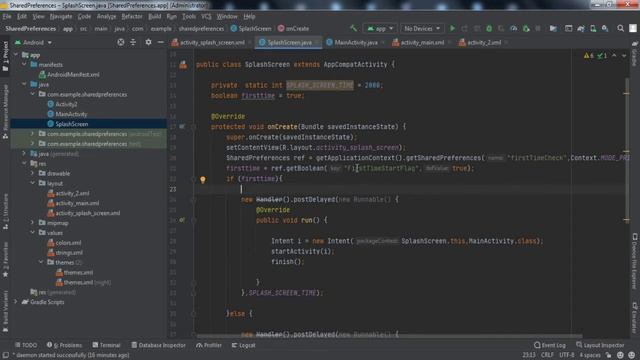The height and width of the screenshot is (360, 640).
Task: Open the Navigate menu
Action: pyautogui.click(x=61, y=16)
